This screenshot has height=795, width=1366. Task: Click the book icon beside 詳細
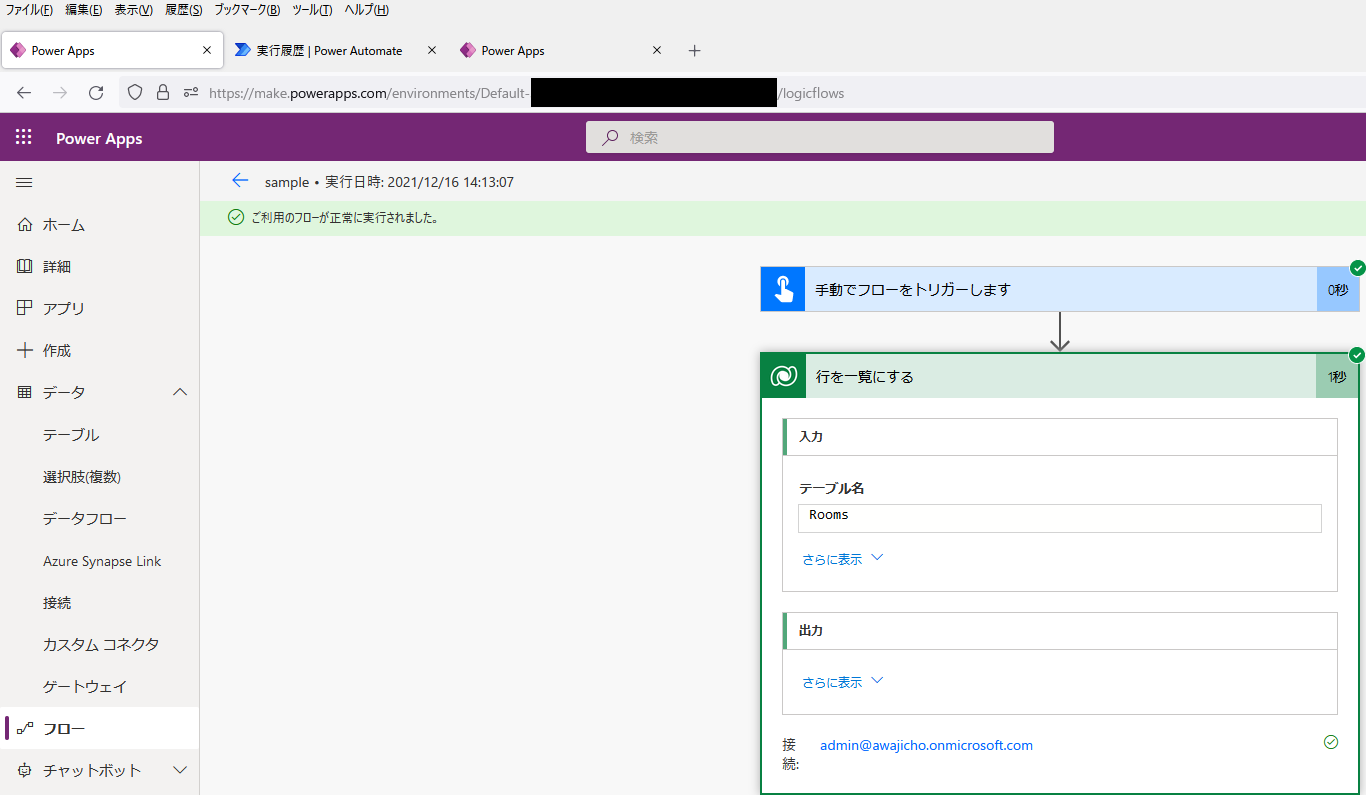tap(25, 267)
